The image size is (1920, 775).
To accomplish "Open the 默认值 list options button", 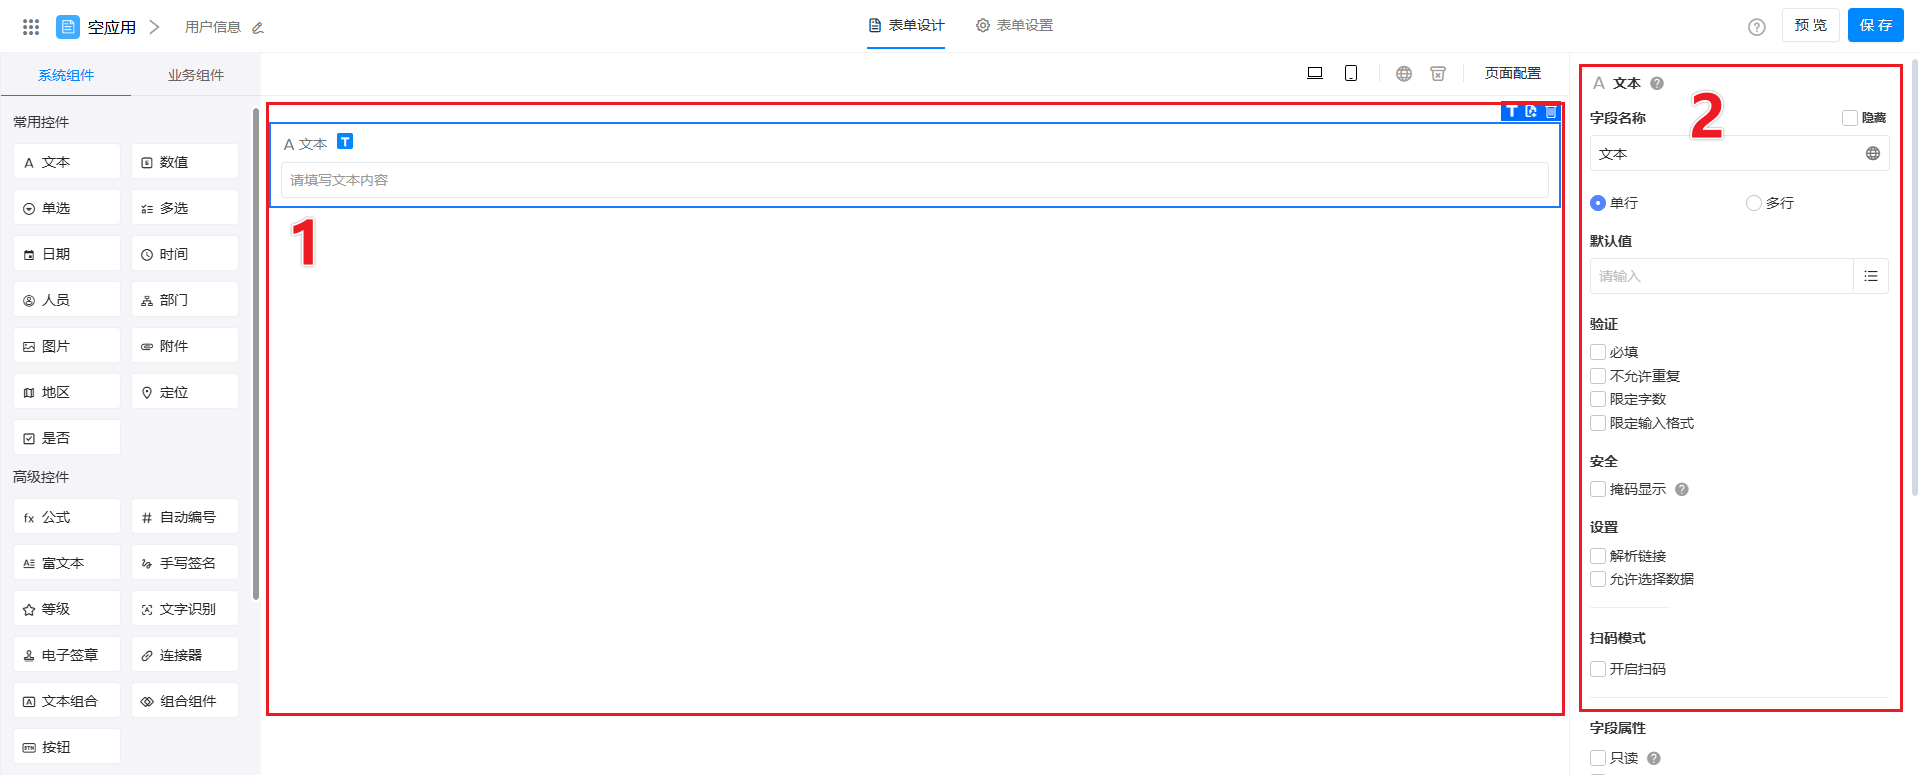I will pyautogui.click(x=1870, y=276).
